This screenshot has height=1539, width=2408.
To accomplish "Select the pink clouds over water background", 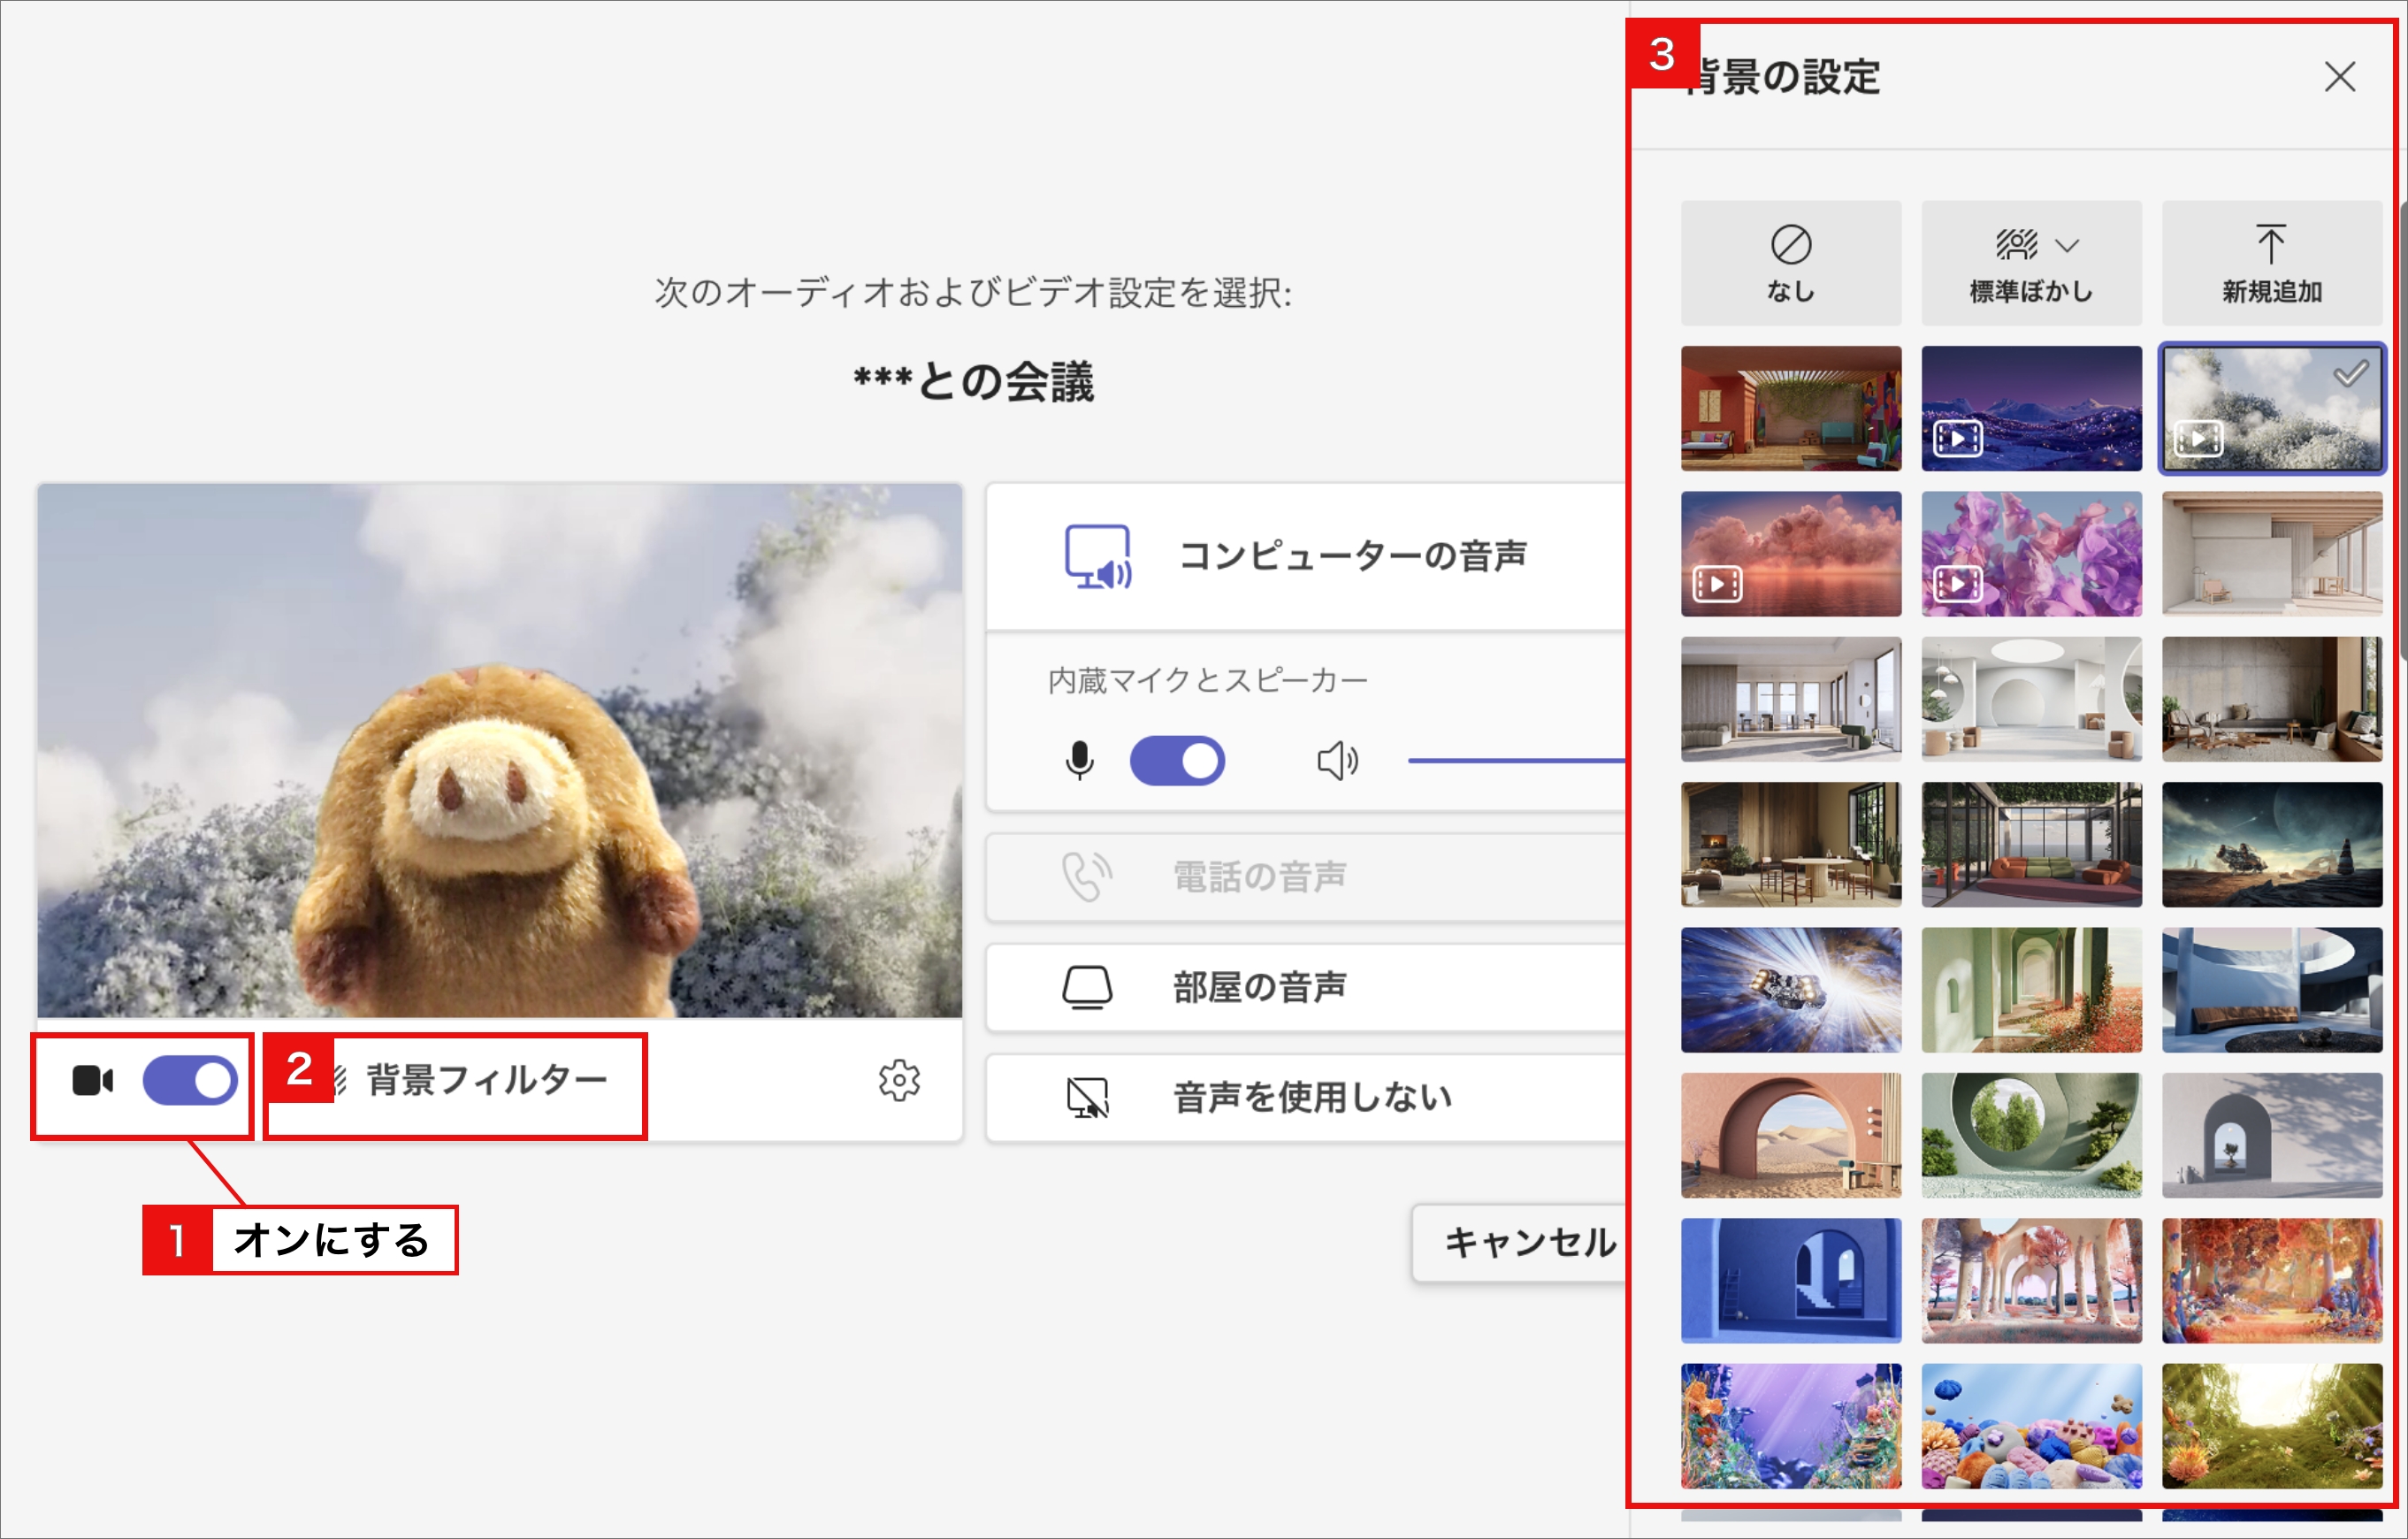I will coord(1791,554).
